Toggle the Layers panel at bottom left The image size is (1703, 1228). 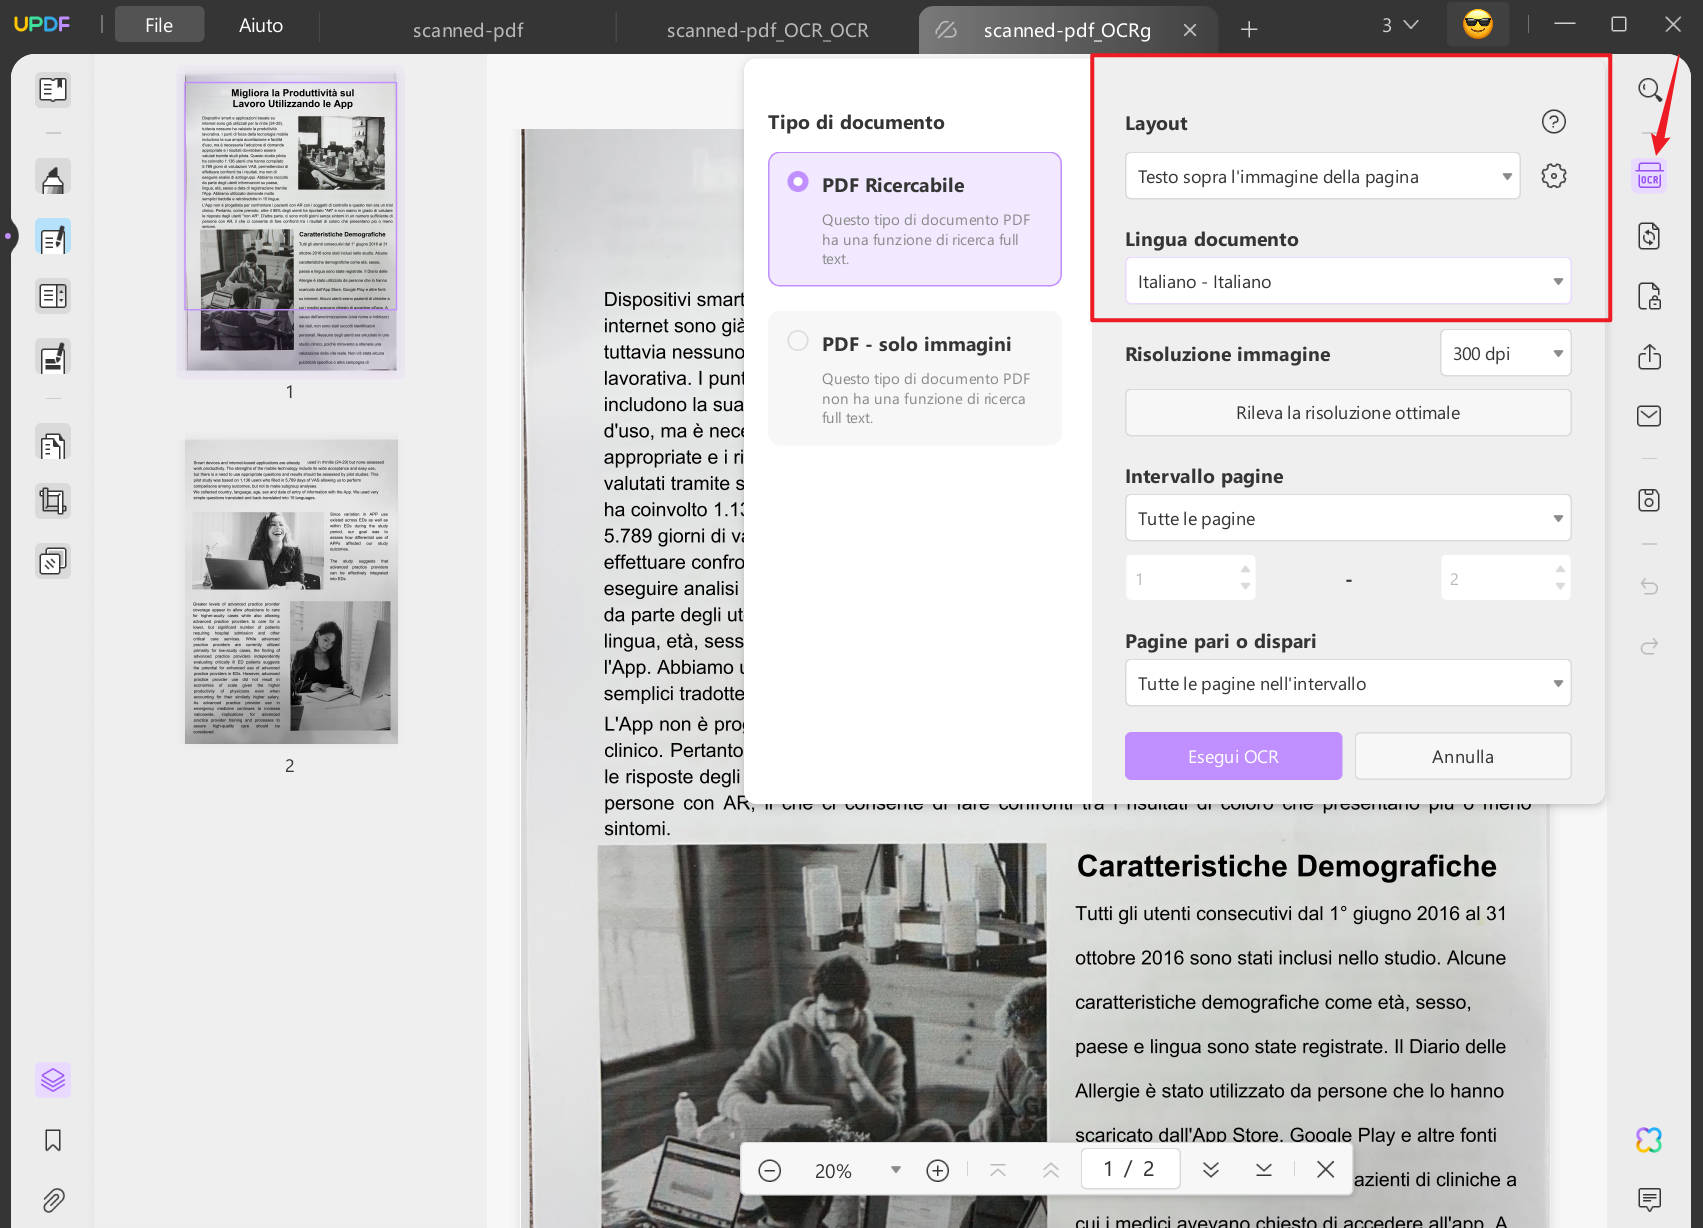click(52, 1080)
